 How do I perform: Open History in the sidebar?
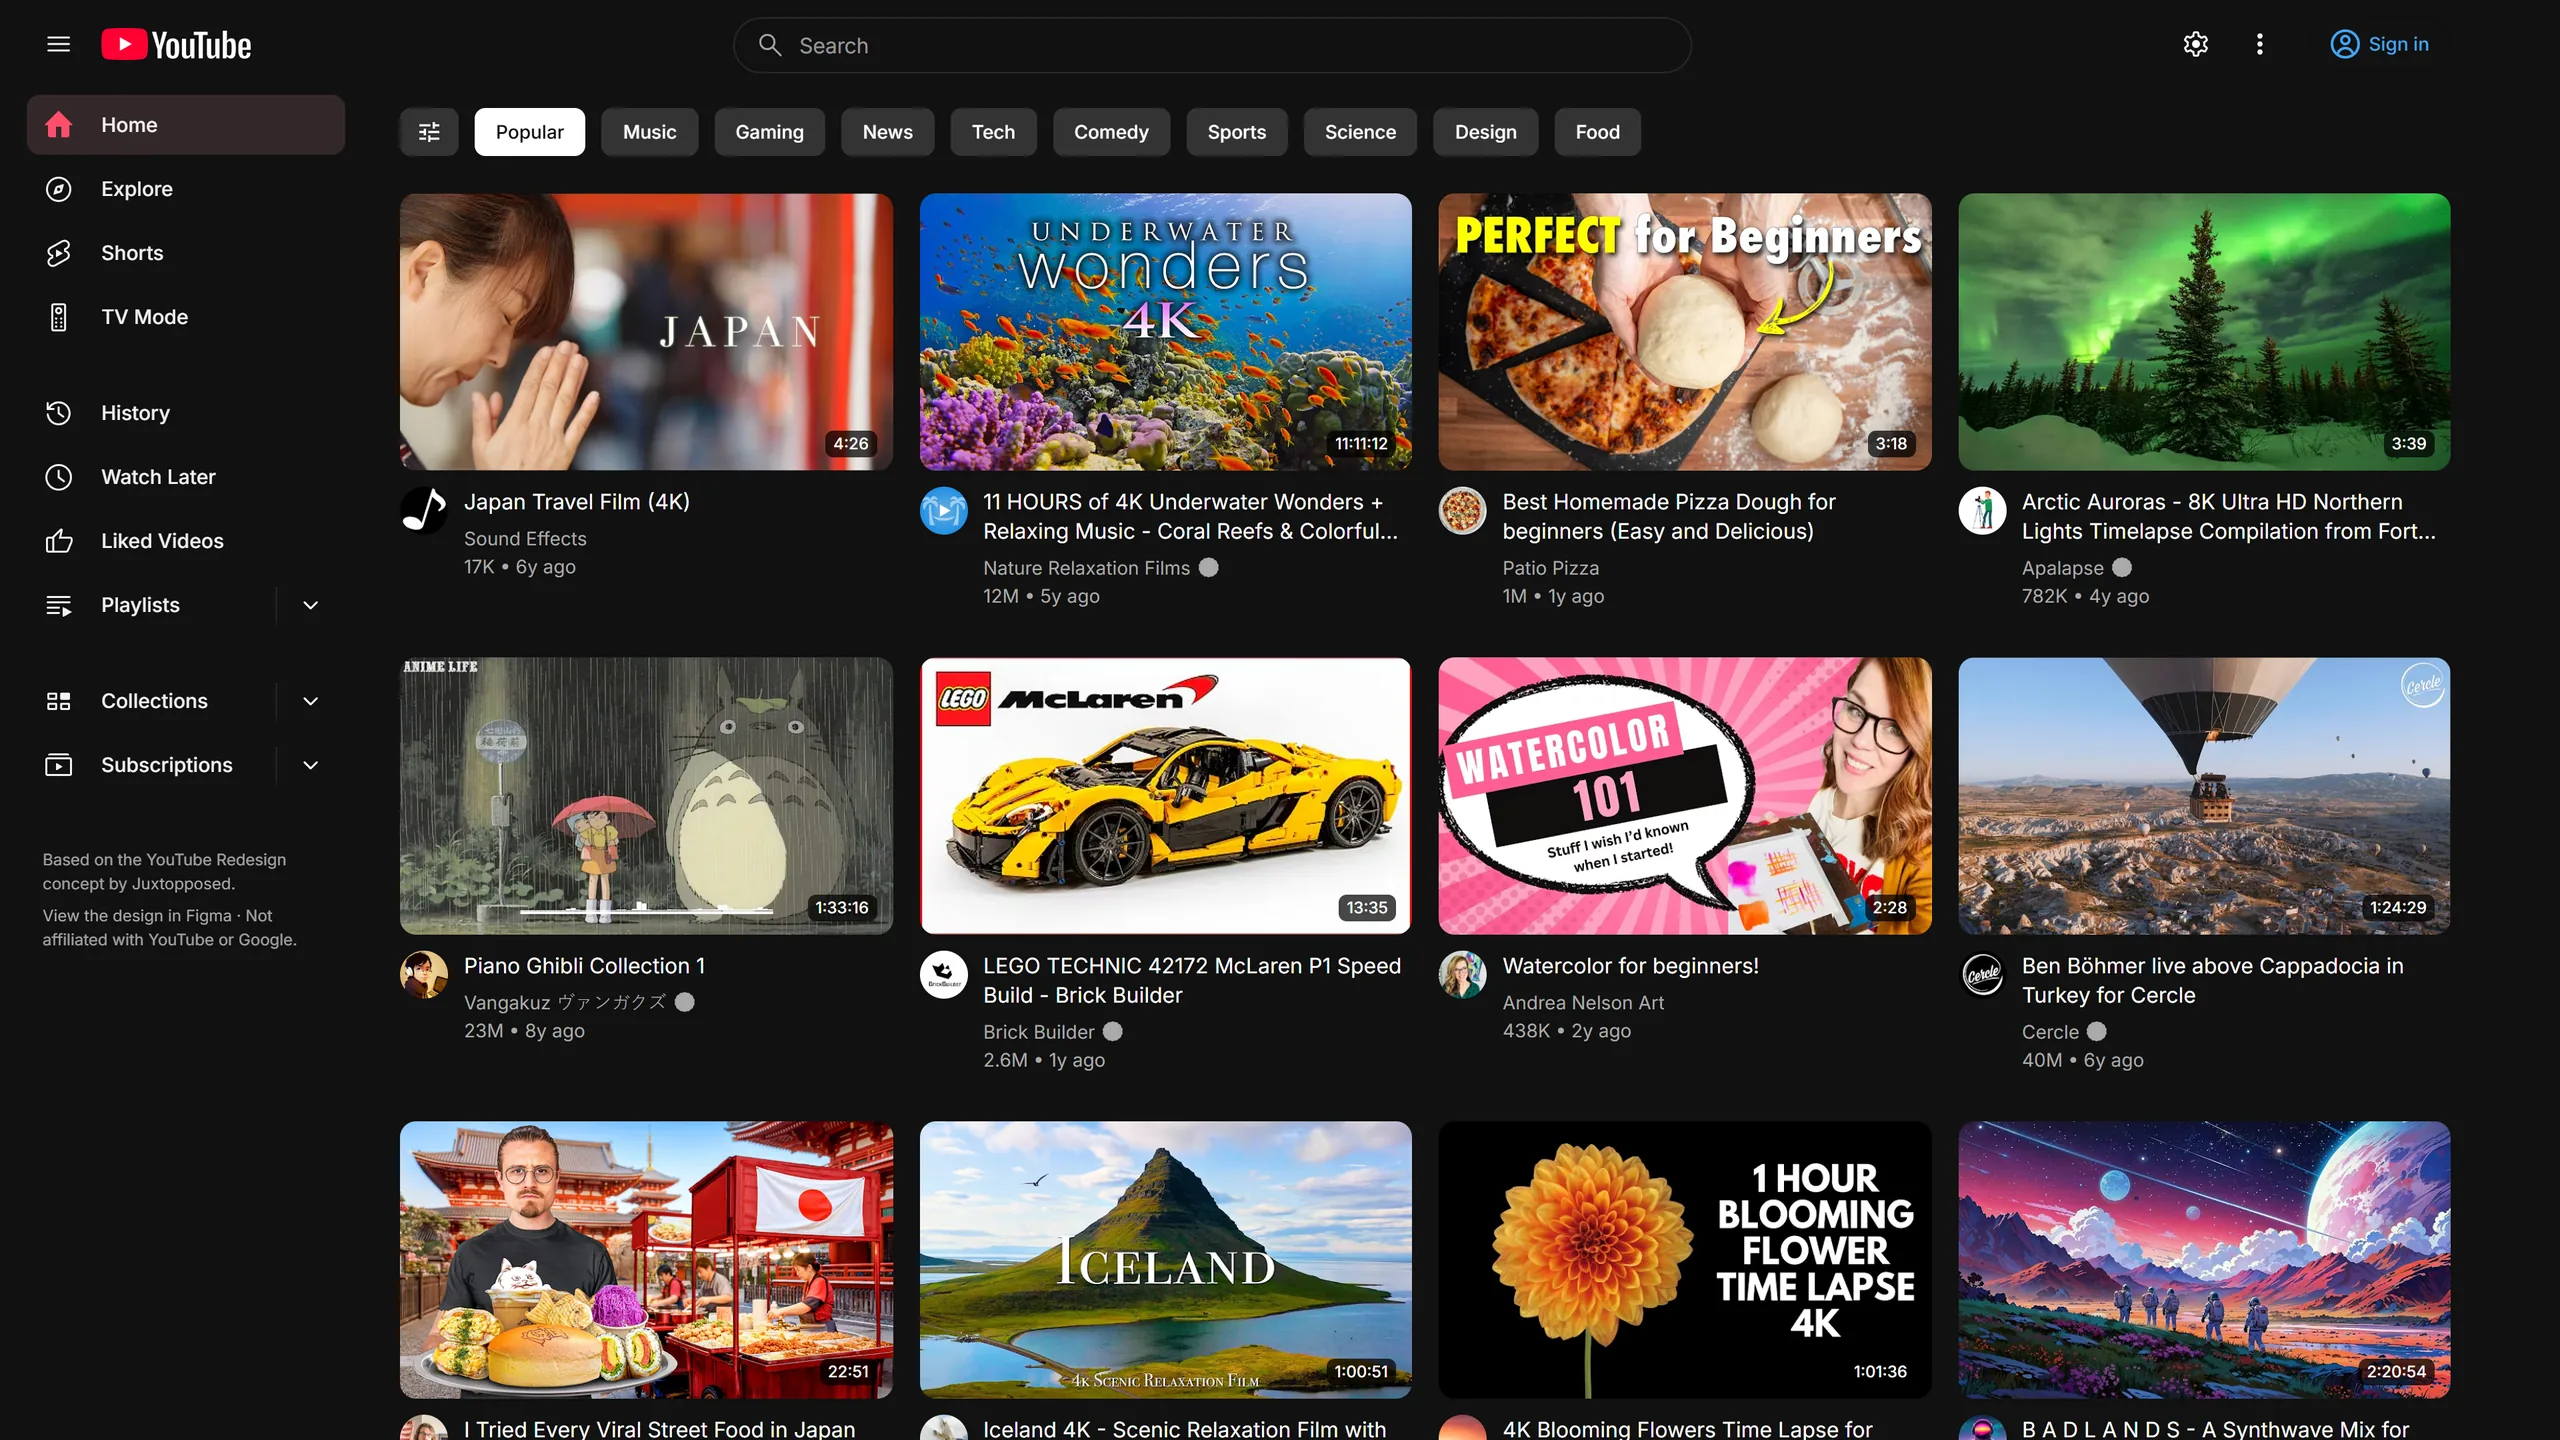tap(186, 413)
